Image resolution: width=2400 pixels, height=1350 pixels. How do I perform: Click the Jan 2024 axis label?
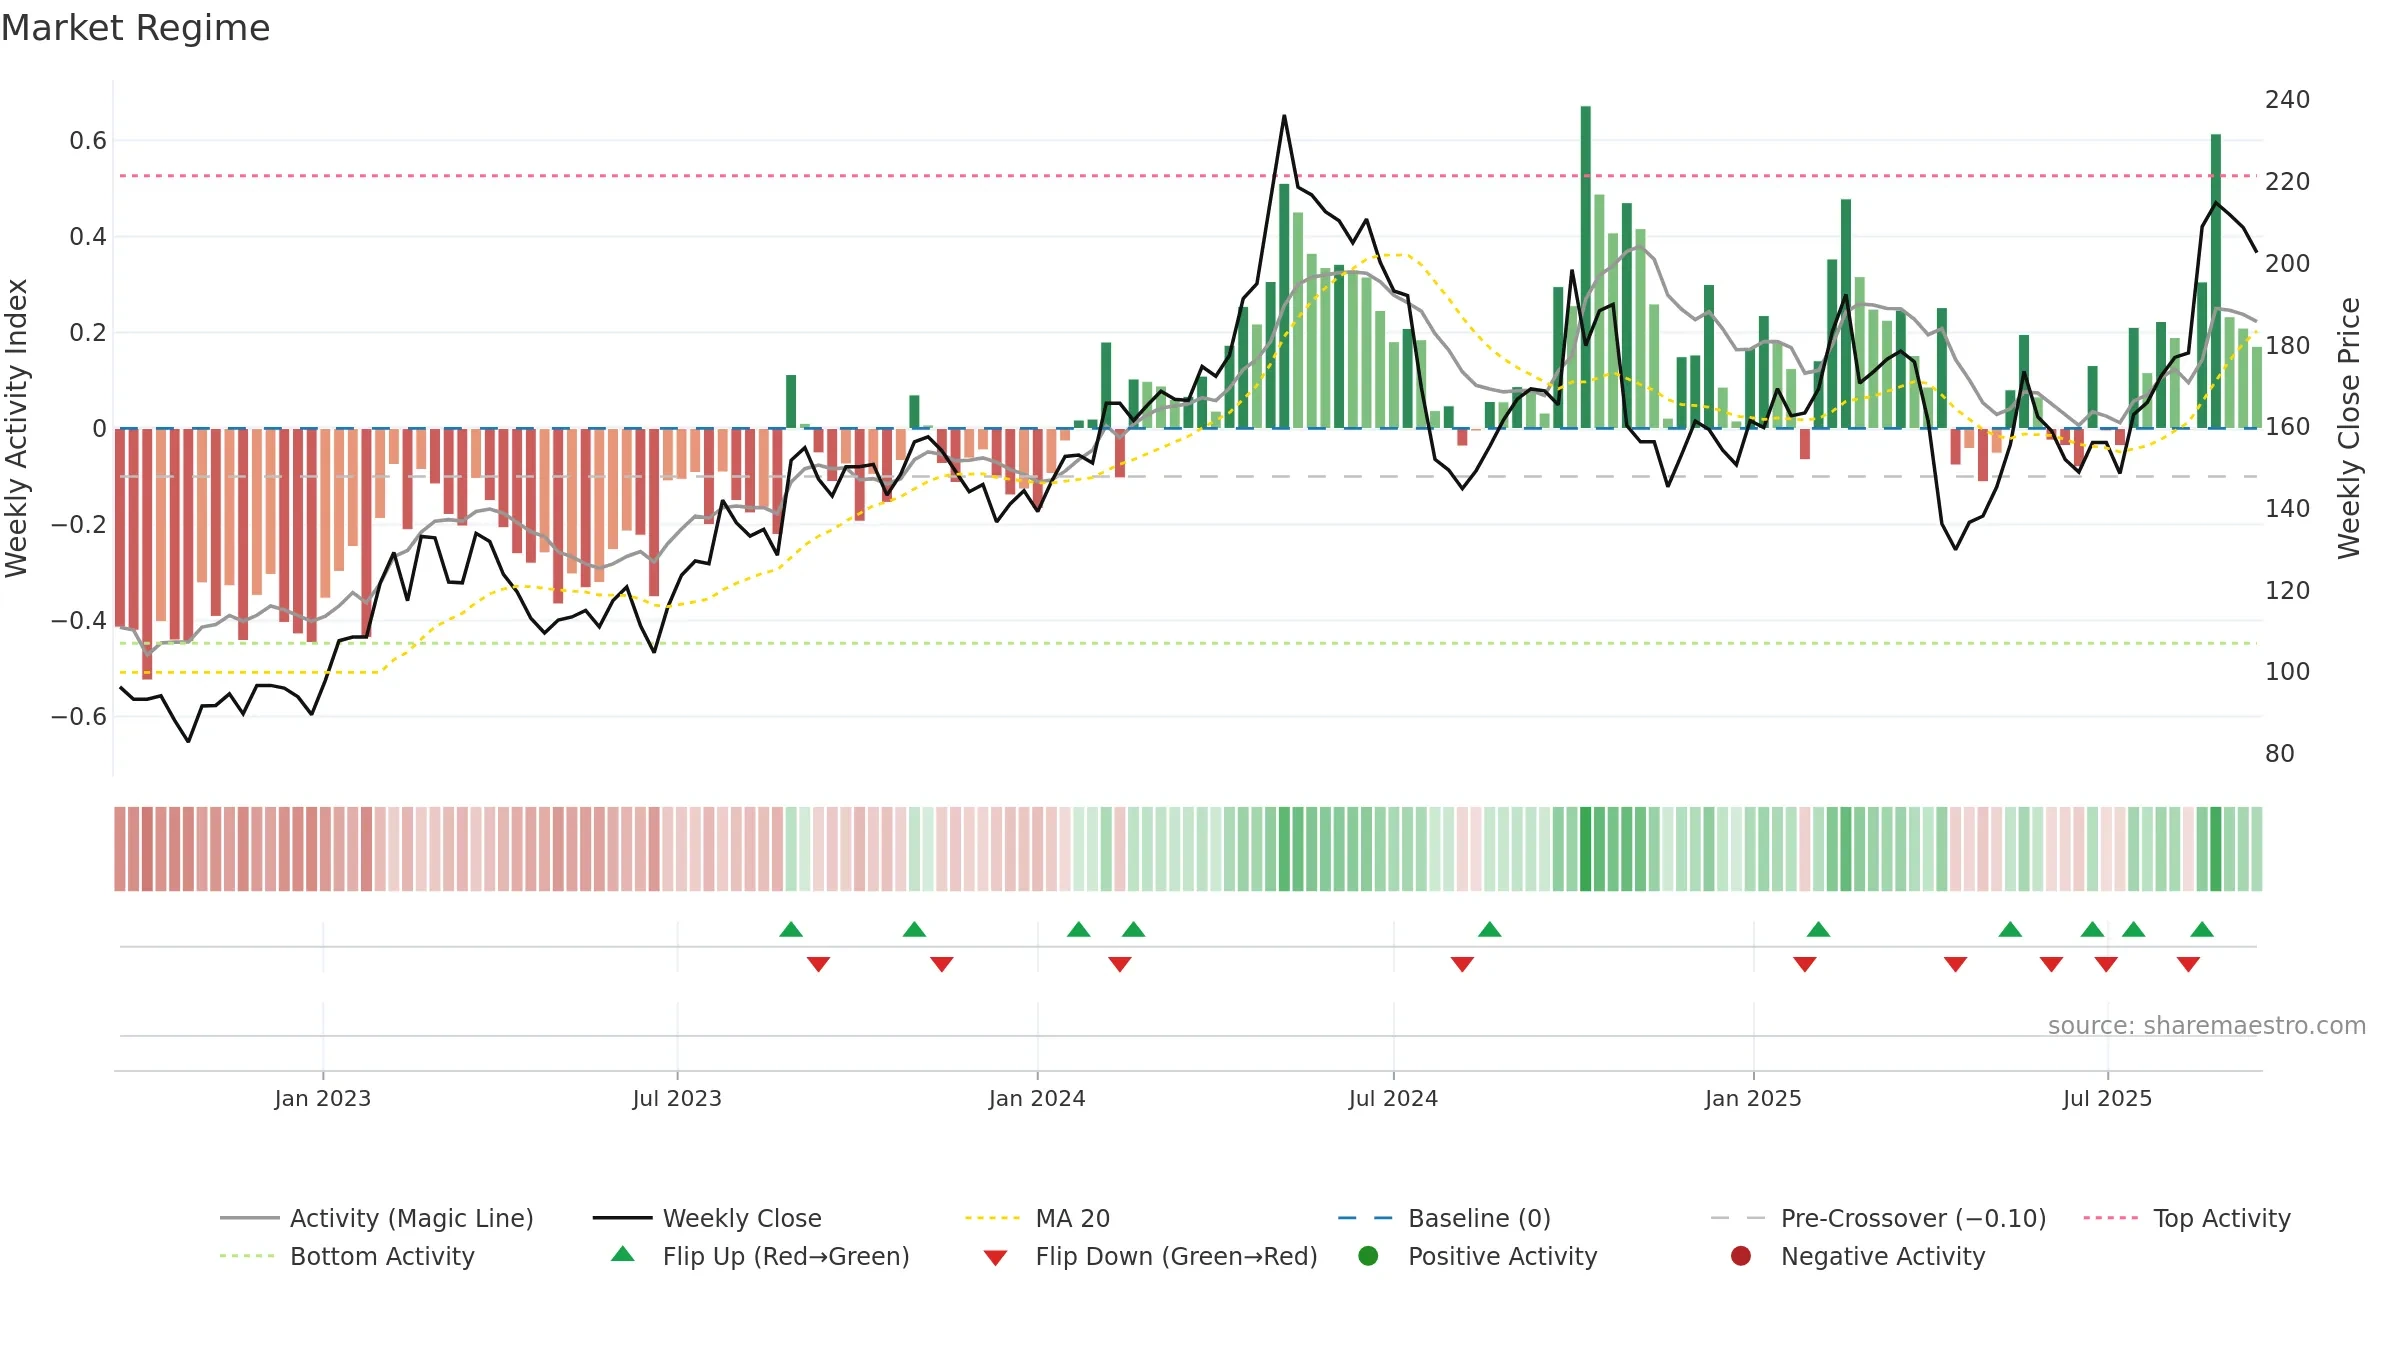(x=1037, y=1098)
